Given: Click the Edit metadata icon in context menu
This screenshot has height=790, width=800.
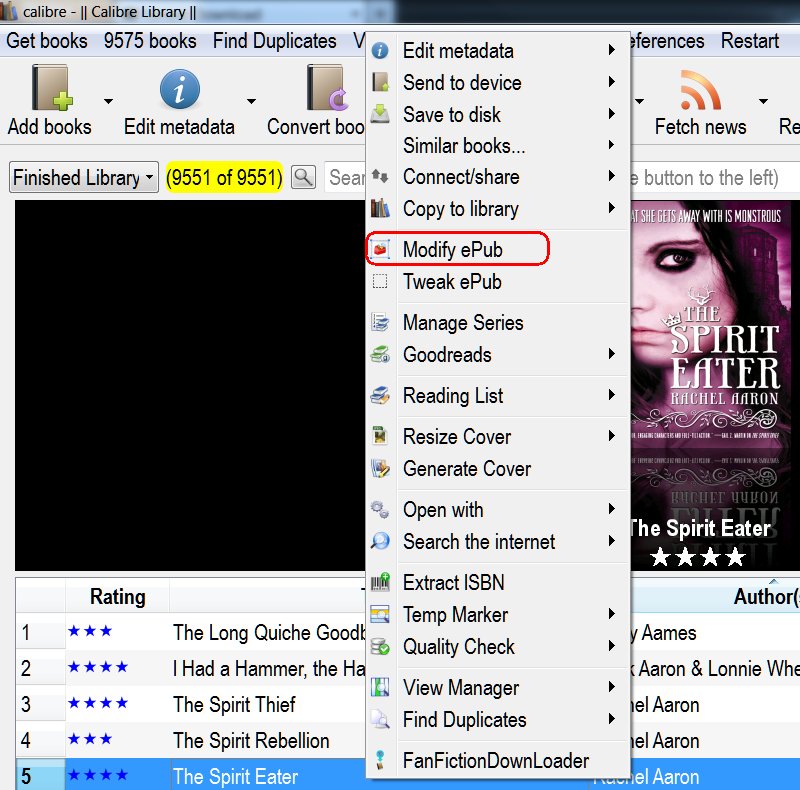Looking at the screenshot, I should [x=380, y=51].
